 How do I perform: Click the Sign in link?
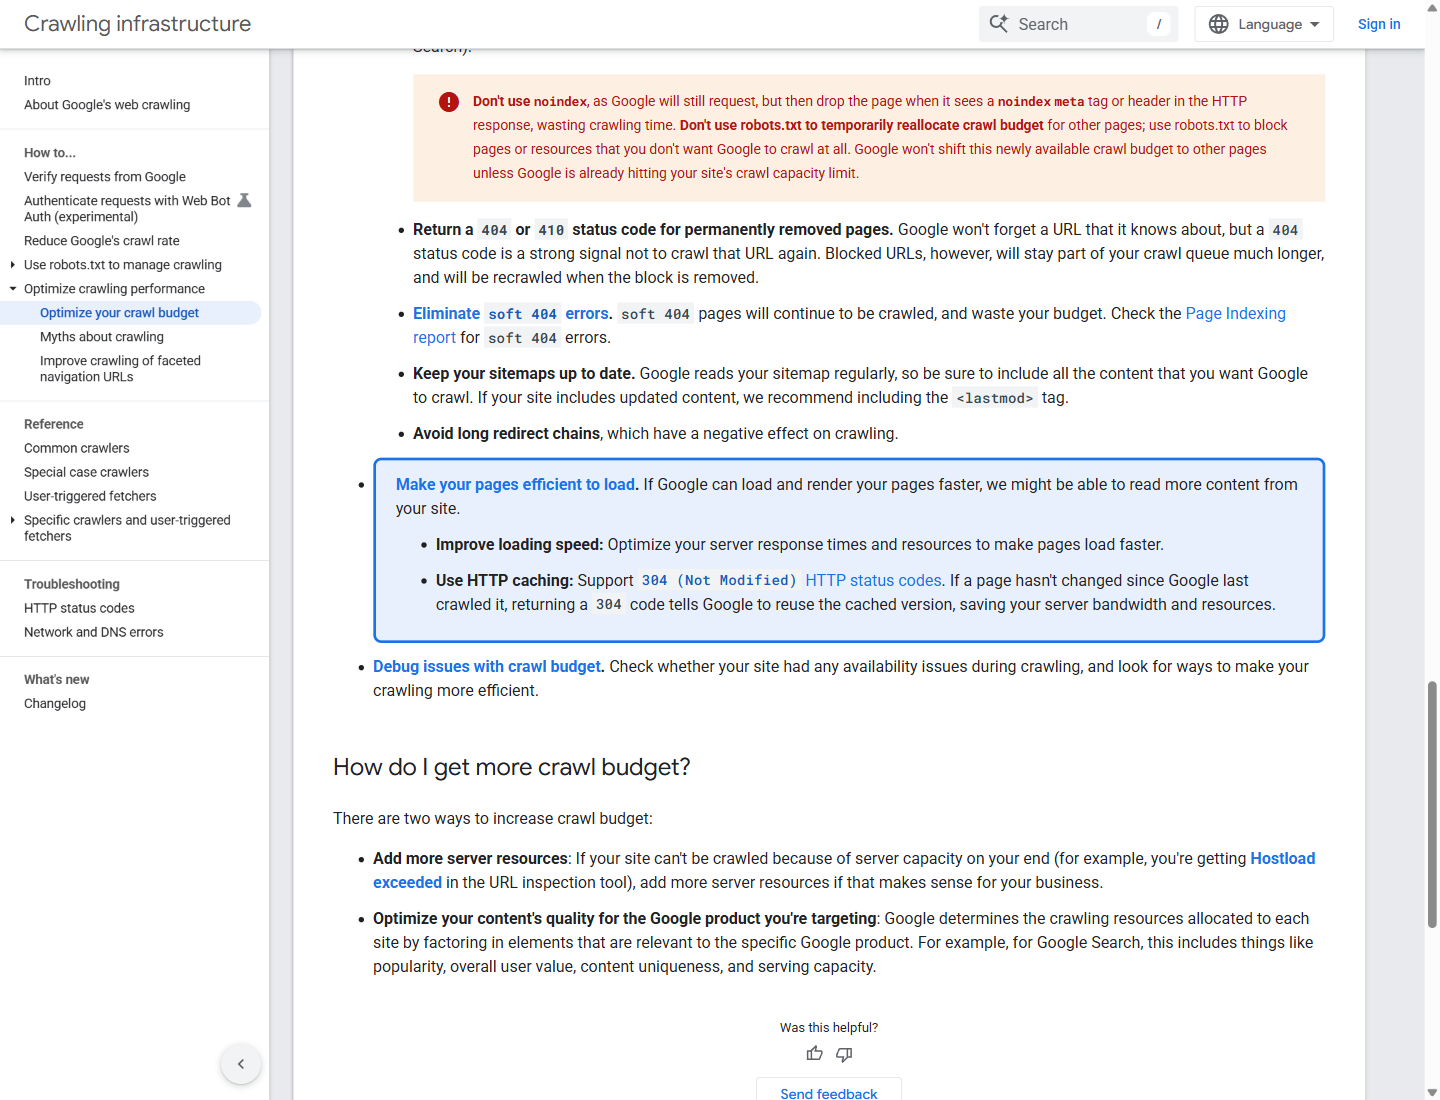(1379, 24)
